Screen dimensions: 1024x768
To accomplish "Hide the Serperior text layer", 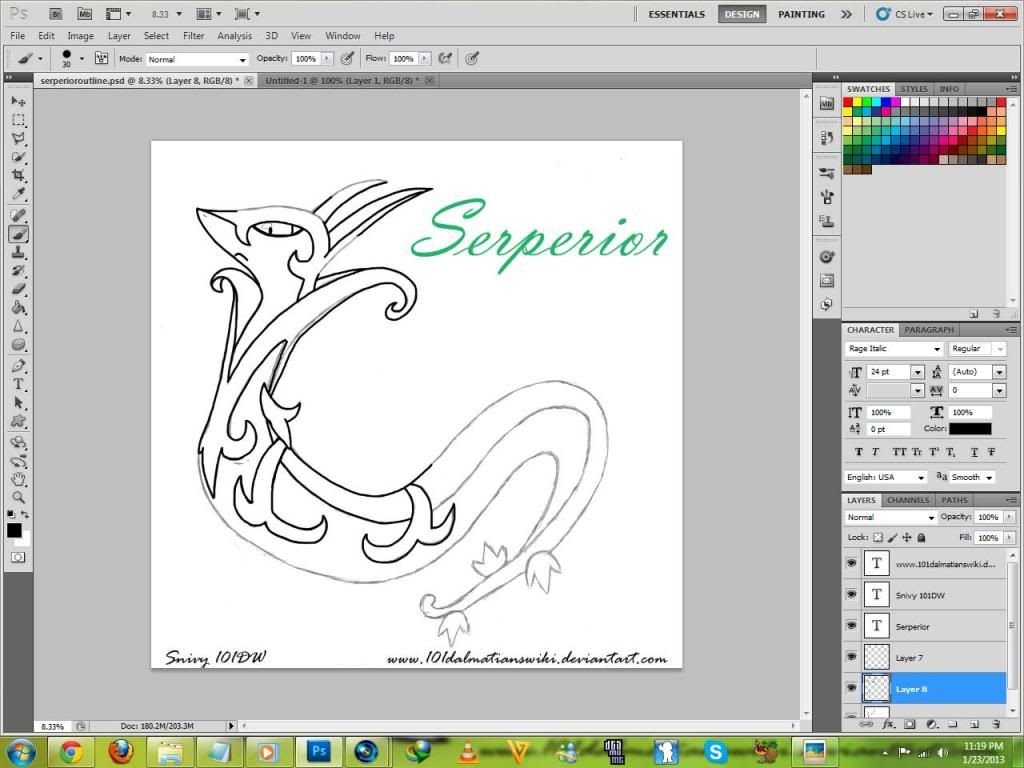I will (851, 626).
